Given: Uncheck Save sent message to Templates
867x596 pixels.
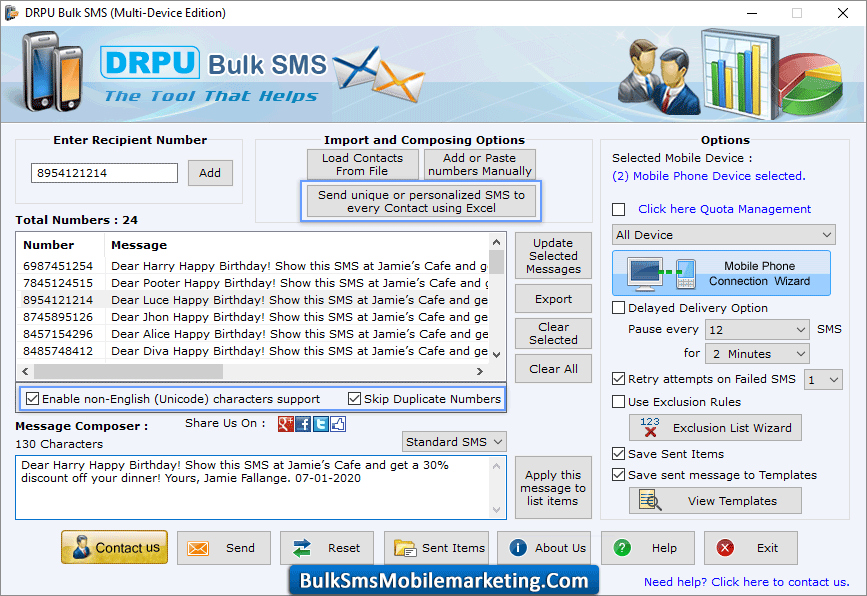Looking at the screenshot, I should pos(619,475).
